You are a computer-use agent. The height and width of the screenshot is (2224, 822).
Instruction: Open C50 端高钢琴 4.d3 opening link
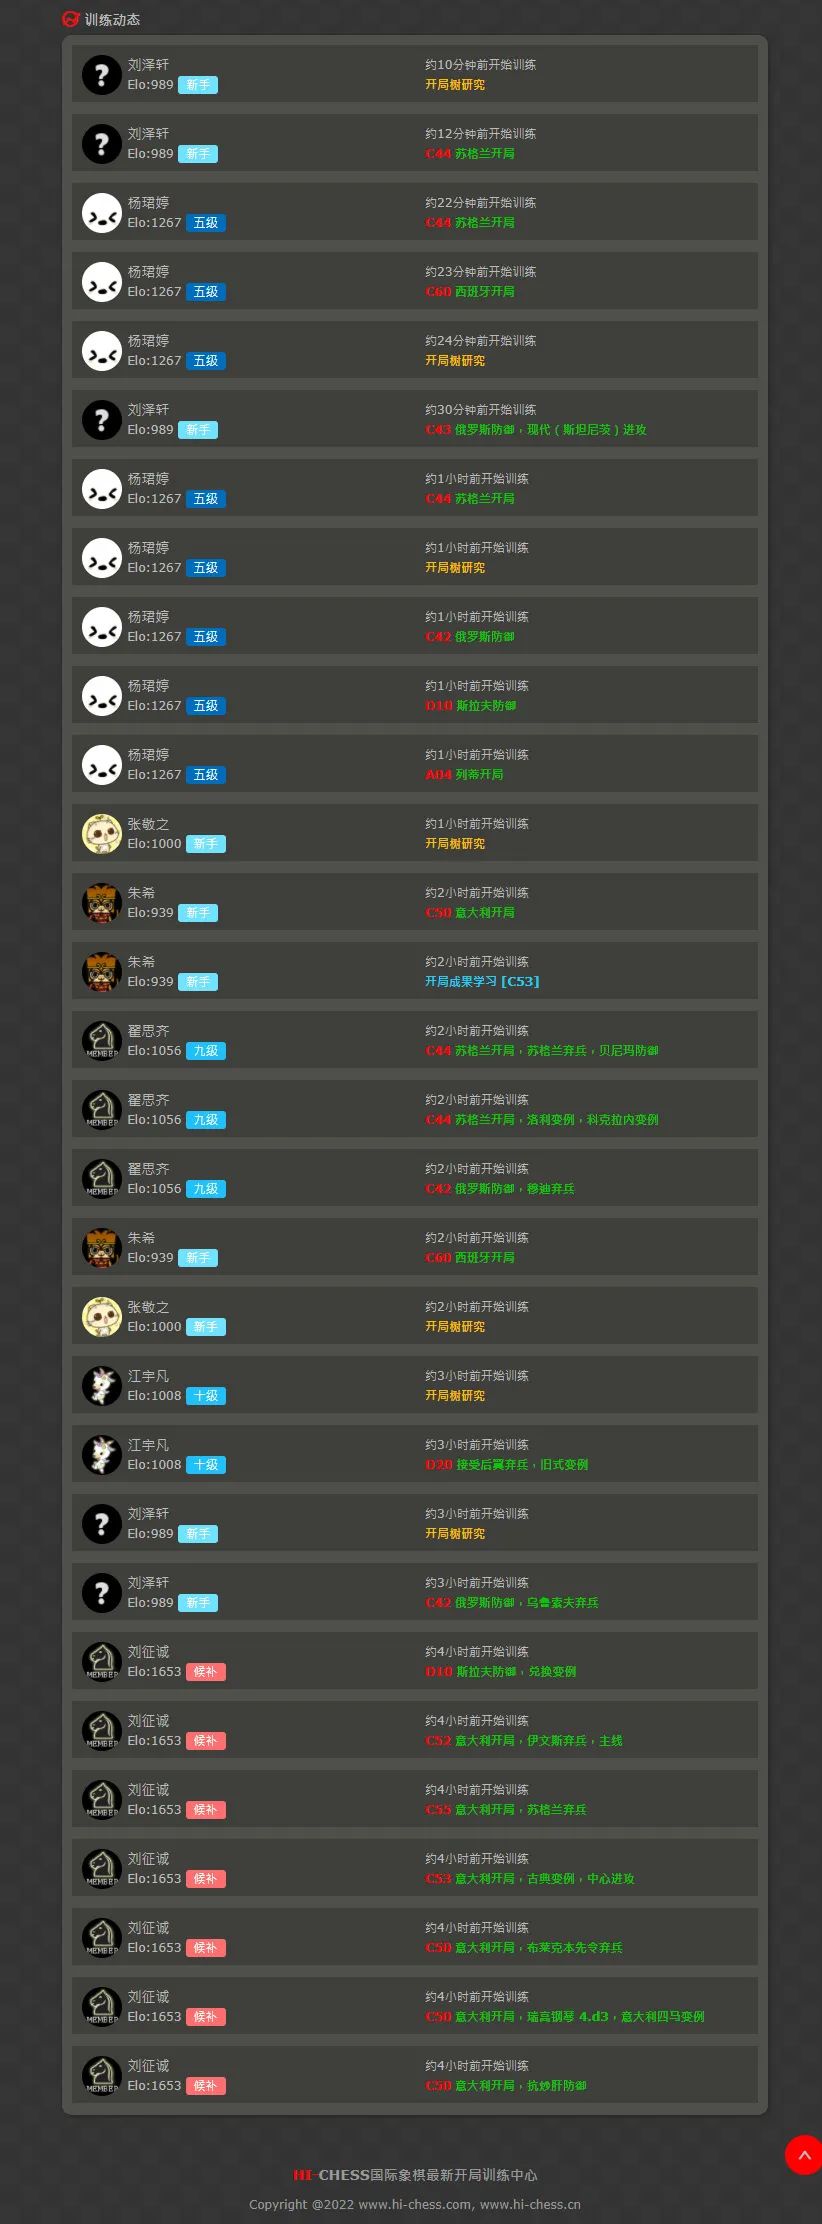point(565,2017)
